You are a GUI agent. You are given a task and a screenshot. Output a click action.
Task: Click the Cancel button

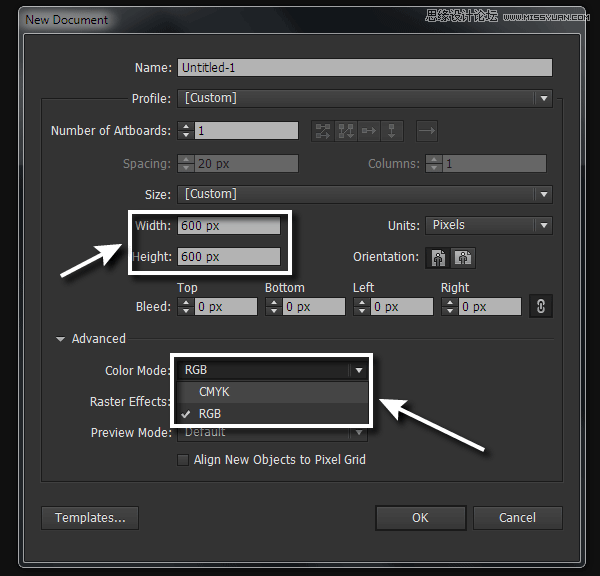click(x=517, y=517)
